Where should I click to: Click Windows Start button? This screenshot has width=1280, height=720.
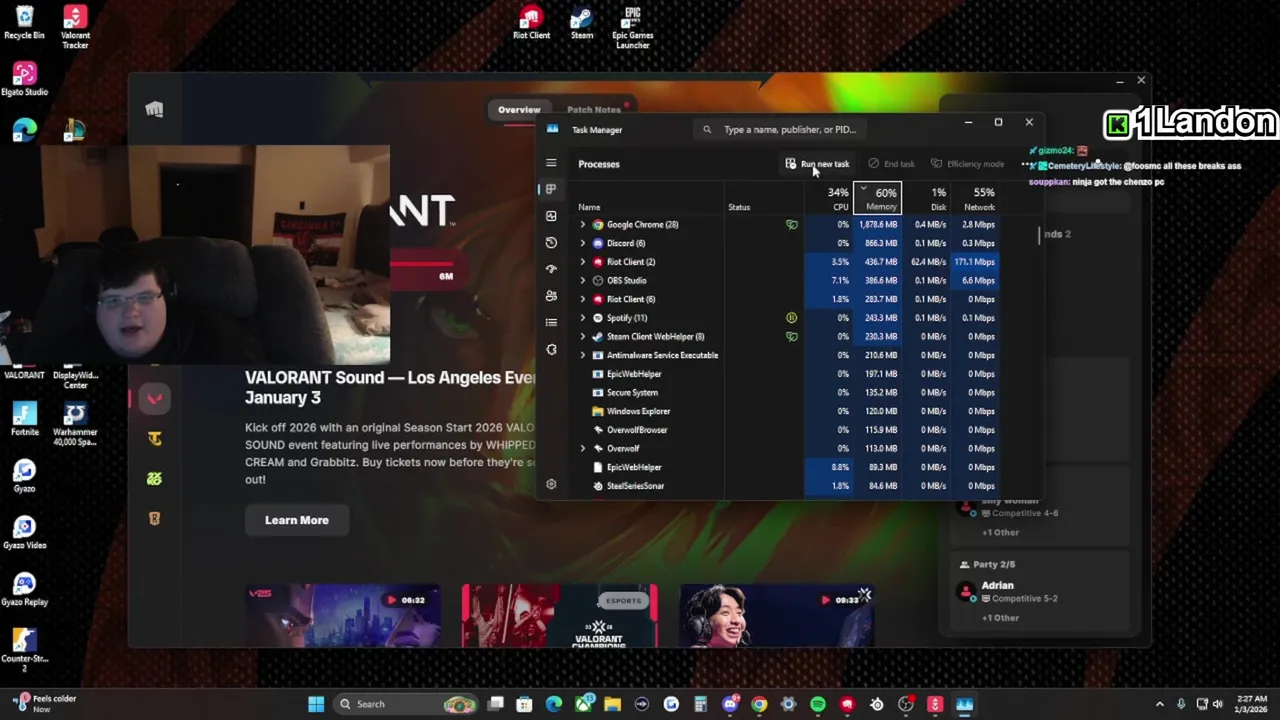316,704
